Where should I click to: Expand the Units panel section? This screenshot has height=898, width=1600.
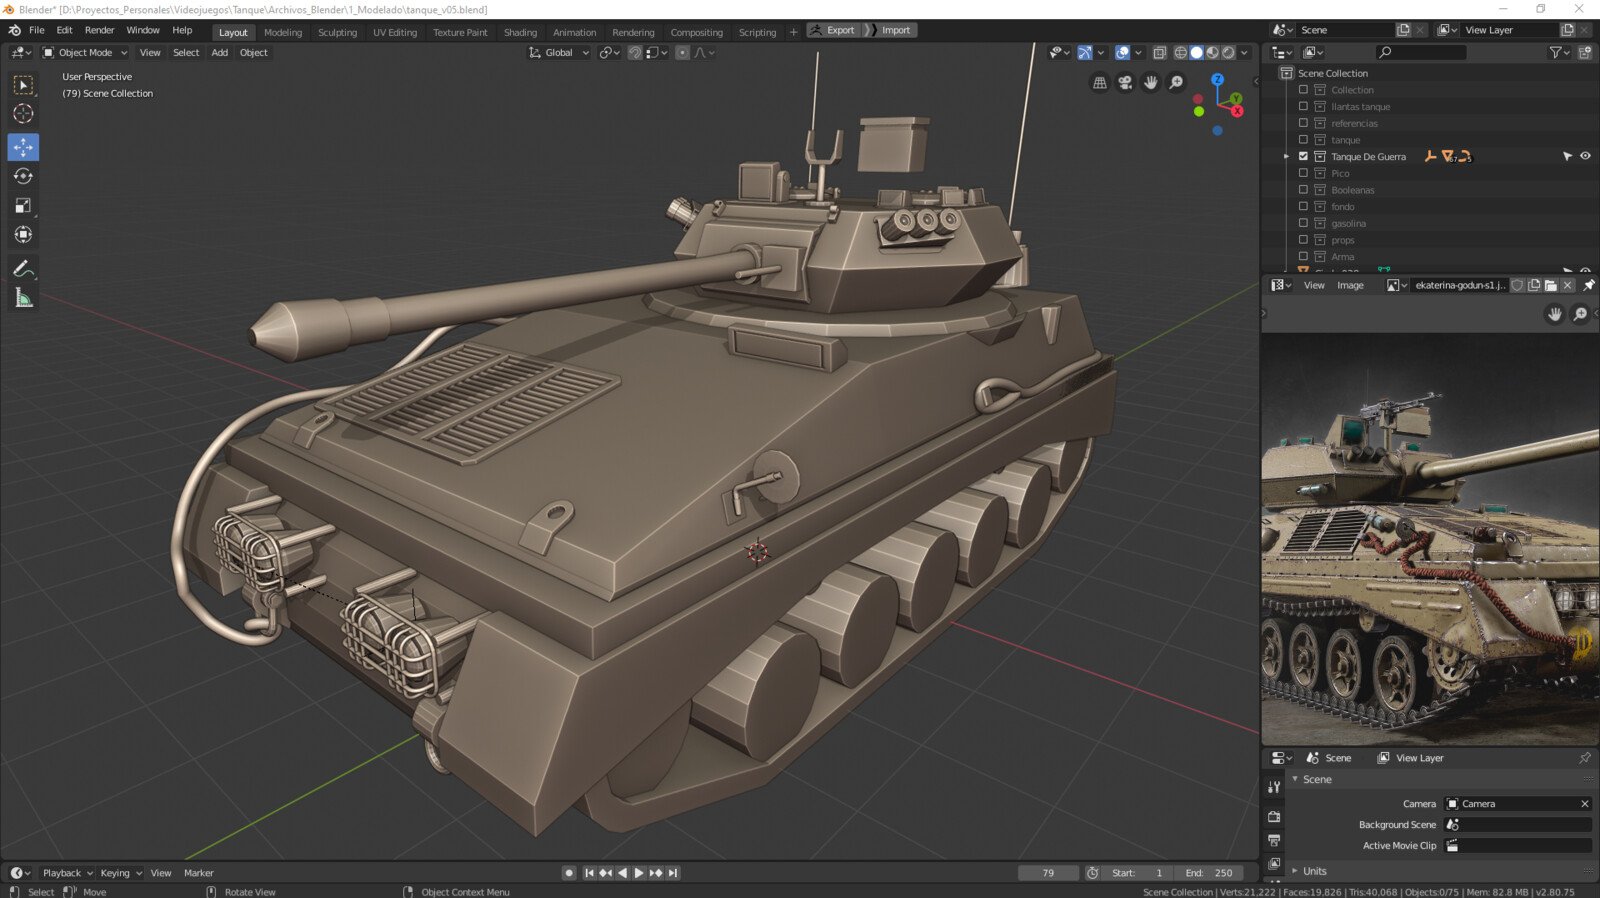pyautogui.click(x=1314, y=871)
